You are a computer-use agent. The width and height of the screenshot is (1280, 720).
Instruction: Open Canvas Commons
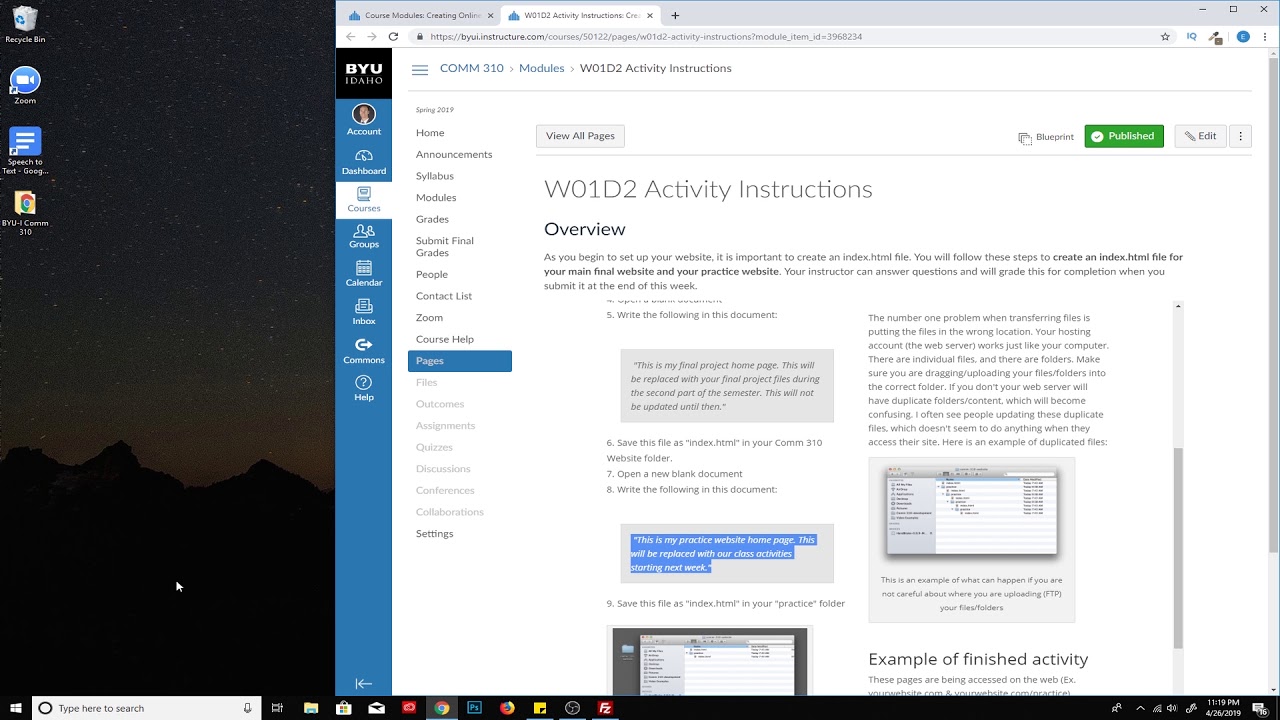[x=364, y=350]
